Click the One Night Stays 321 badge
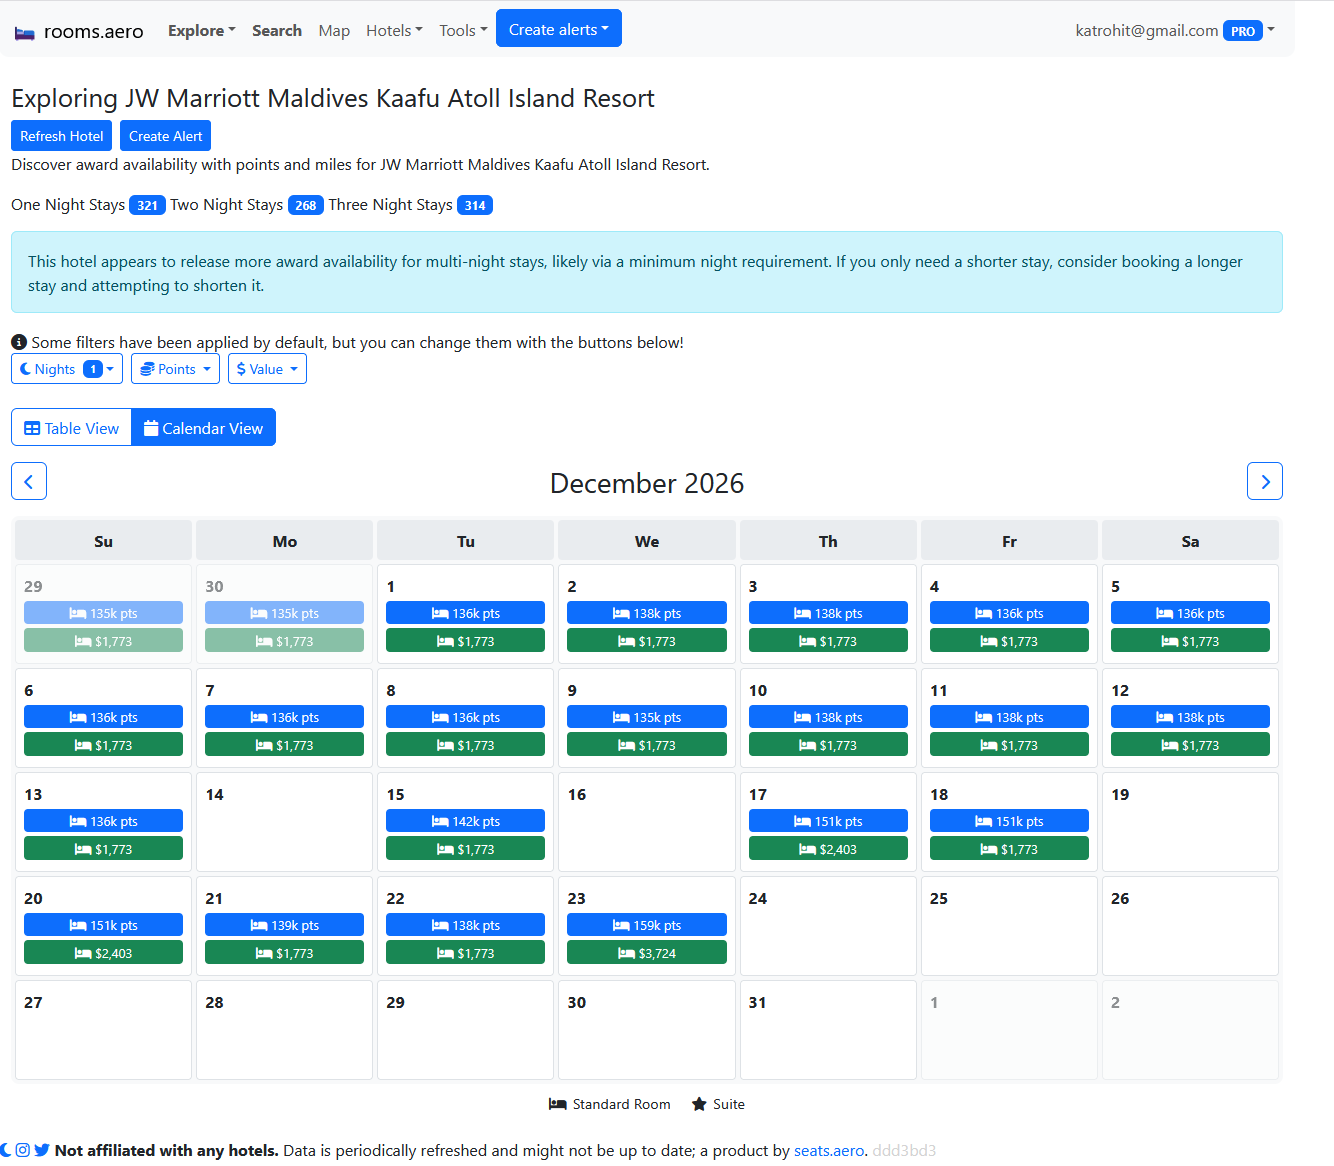The height and width of the screenshot is (1166, 1334). (x=147, y=205)
